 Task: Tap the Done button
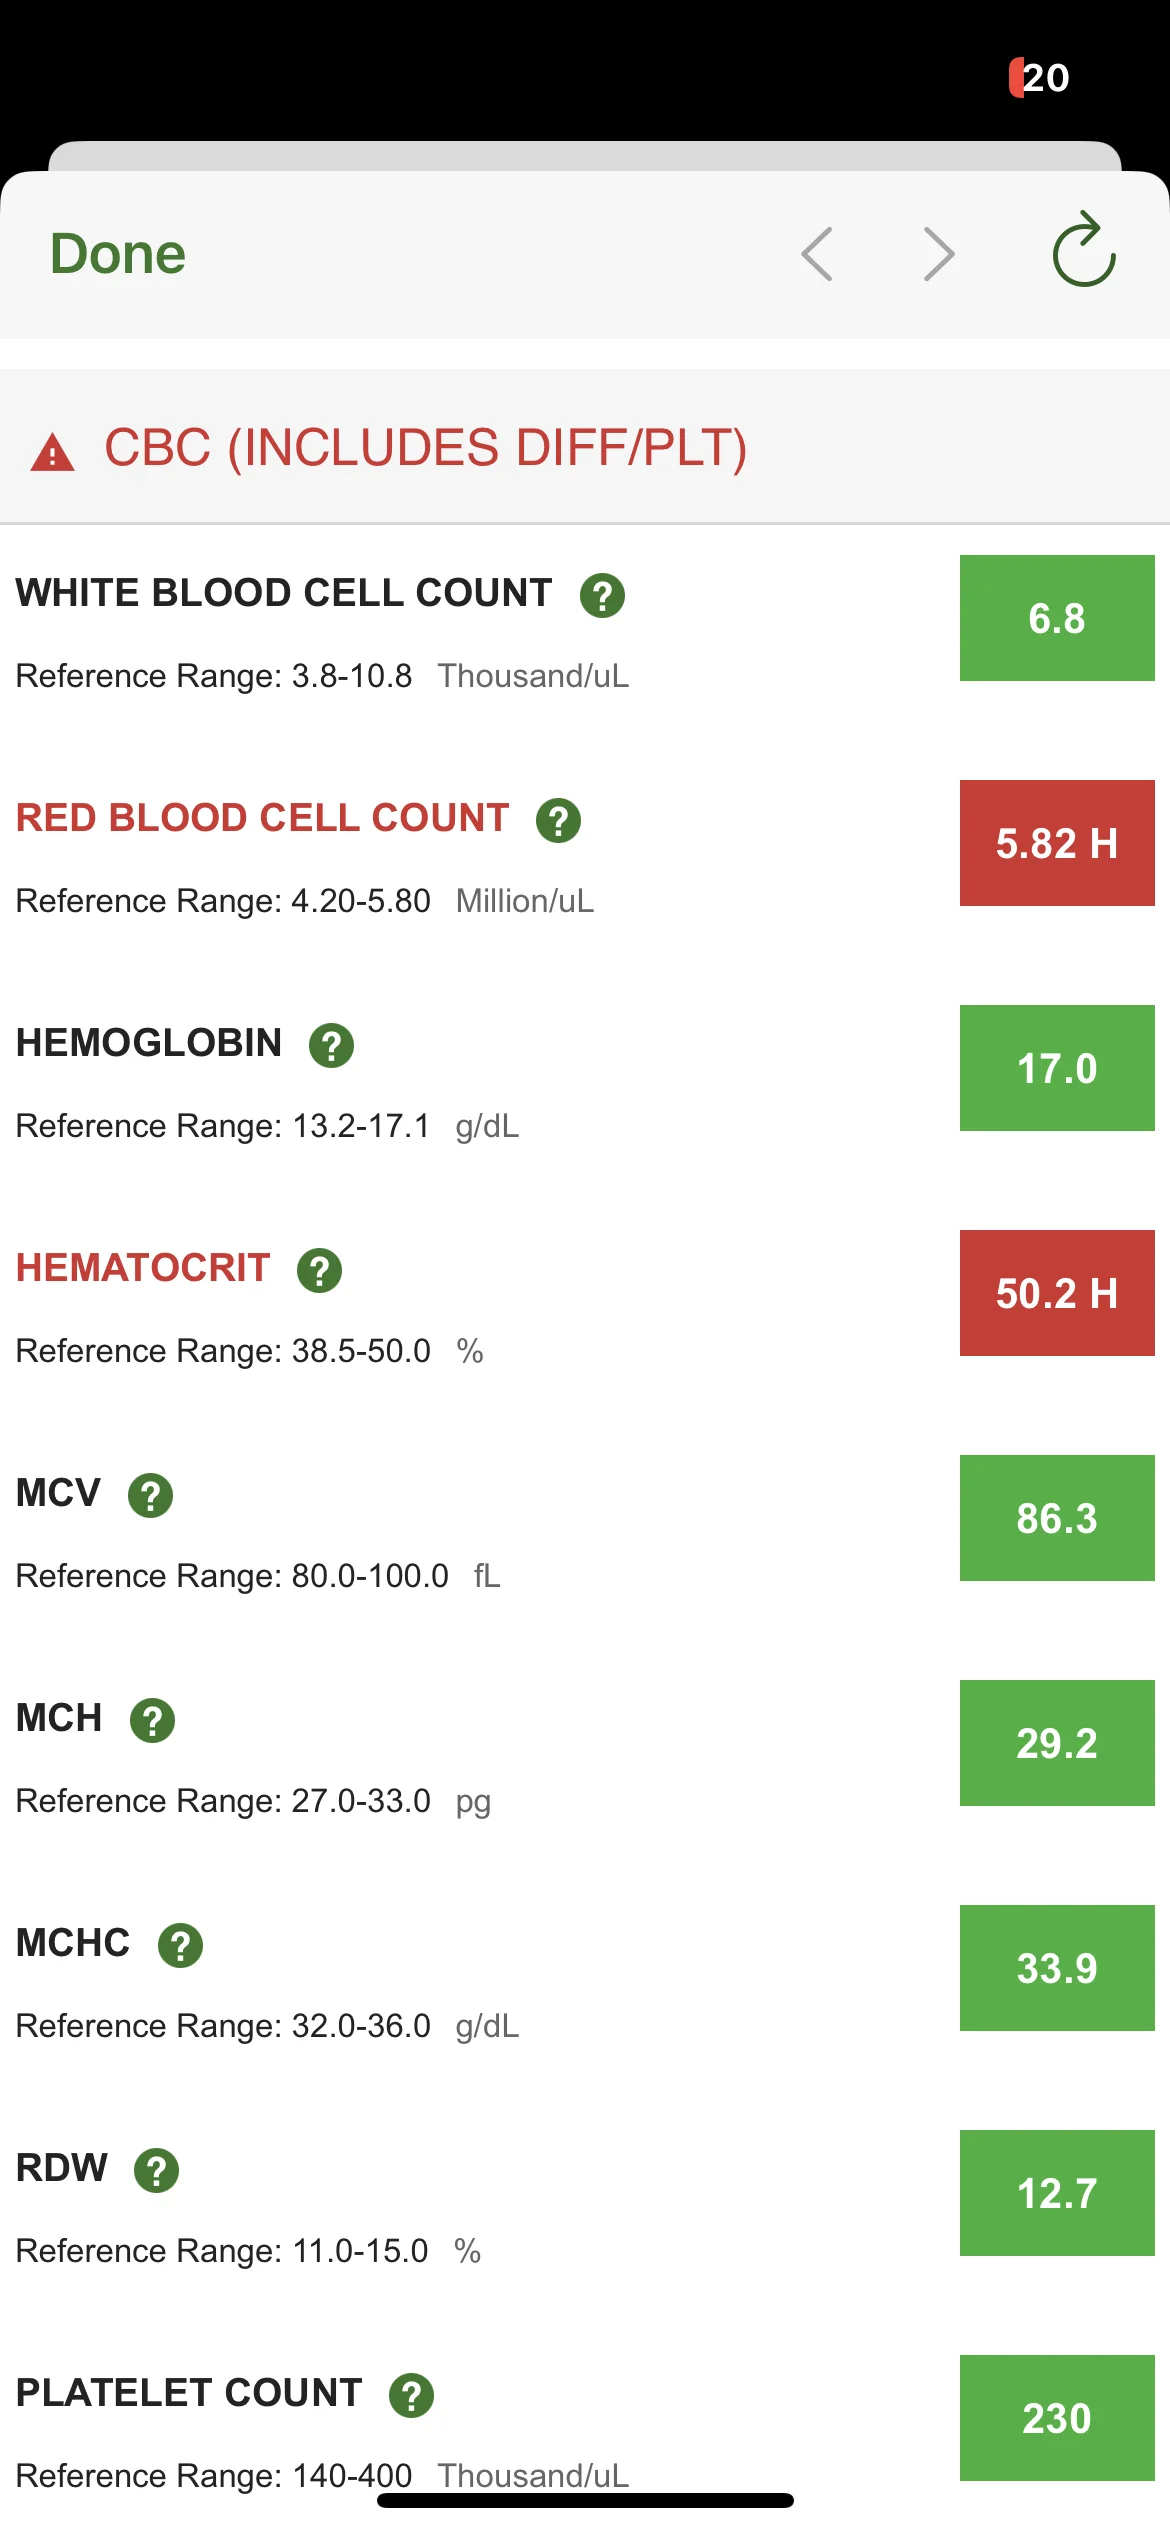(118, 254)
